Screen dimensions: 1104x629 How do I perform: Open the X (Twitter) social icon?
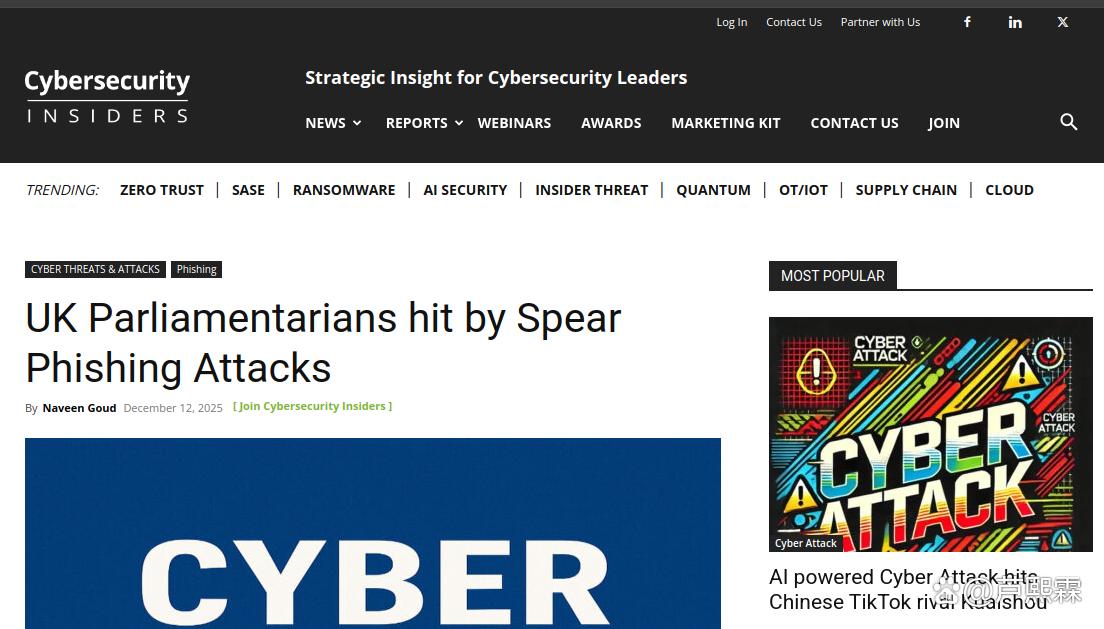pyautogui.click(x=1062, y=22)
